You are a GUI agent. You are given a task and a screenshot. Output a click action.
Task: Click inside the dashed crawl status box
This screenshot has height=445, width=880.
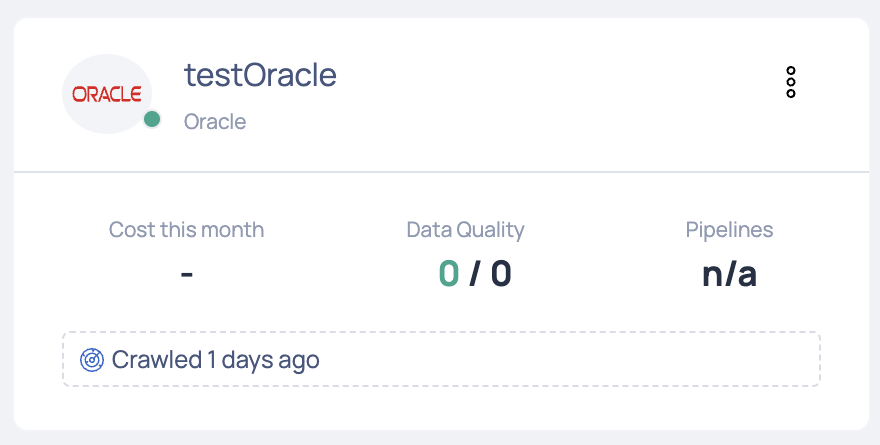pos(441,359)
